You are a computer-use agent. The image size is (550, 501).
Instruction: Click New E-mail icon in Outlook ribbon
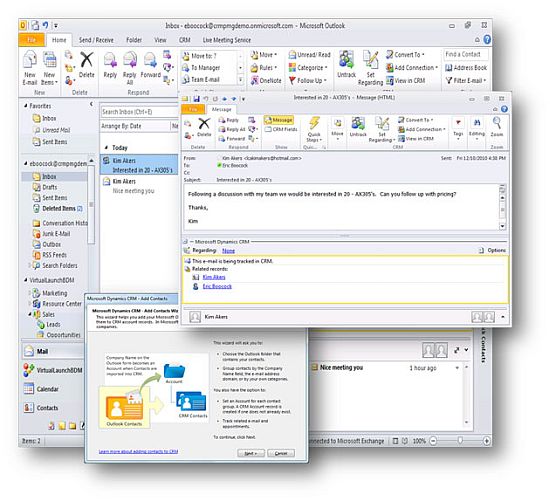tap(30, 68)
